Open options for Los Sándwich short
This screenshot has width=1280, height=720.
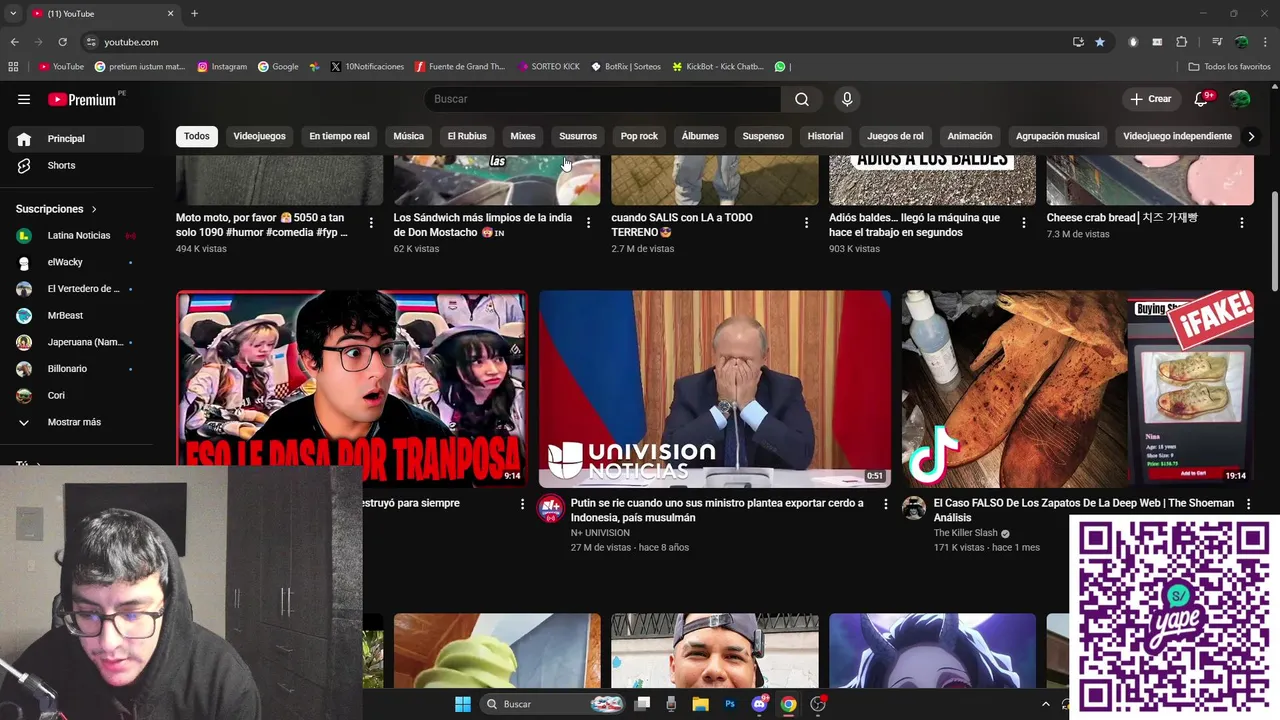(588, 223)
